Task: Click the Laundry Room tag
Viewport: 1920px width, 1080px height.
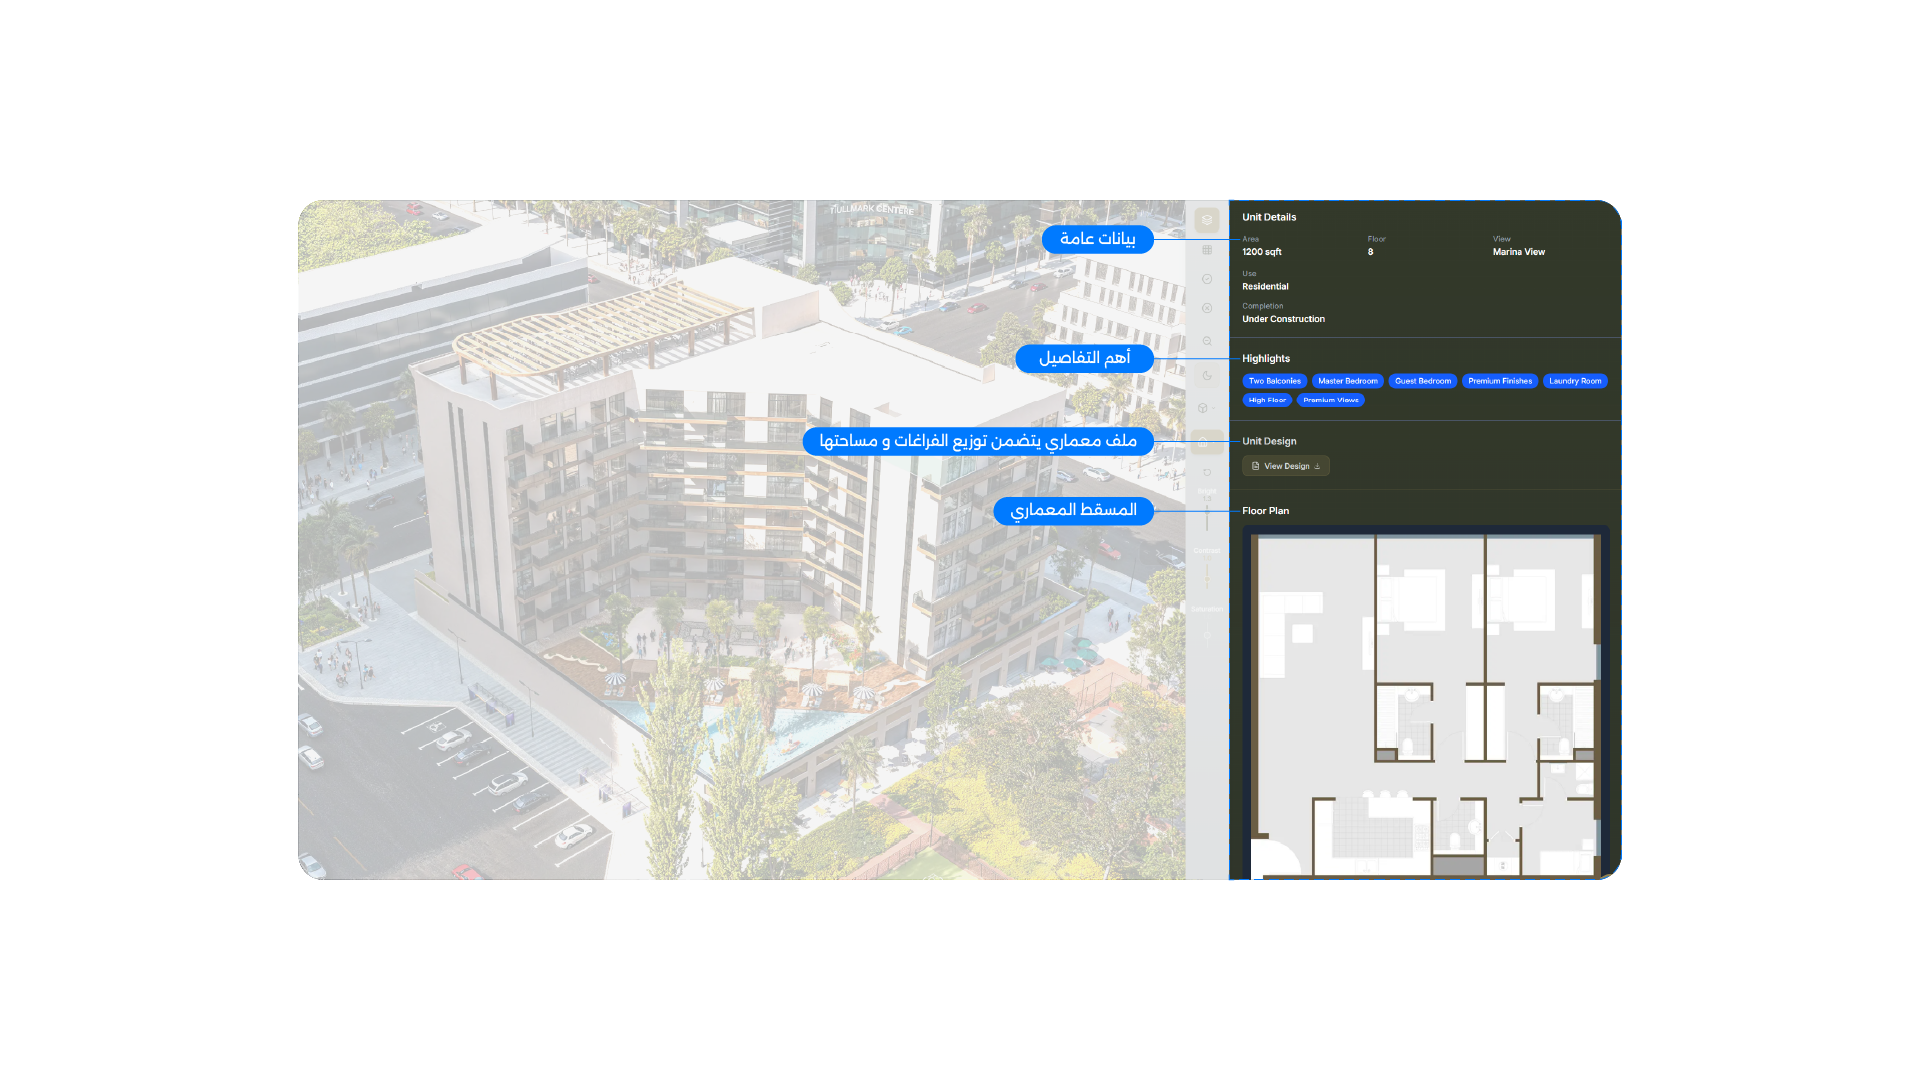Action: click(x=1575, y=381)
